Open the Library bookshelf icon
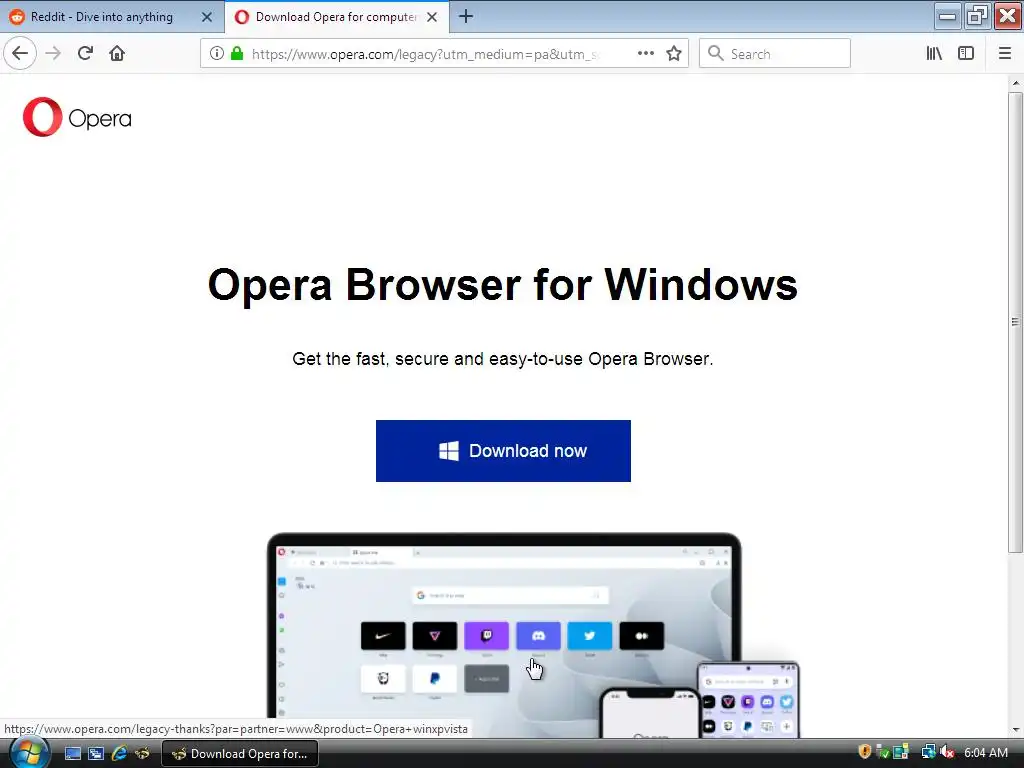The height and width of the screenshot is (768, 1024). click(934, 54)
